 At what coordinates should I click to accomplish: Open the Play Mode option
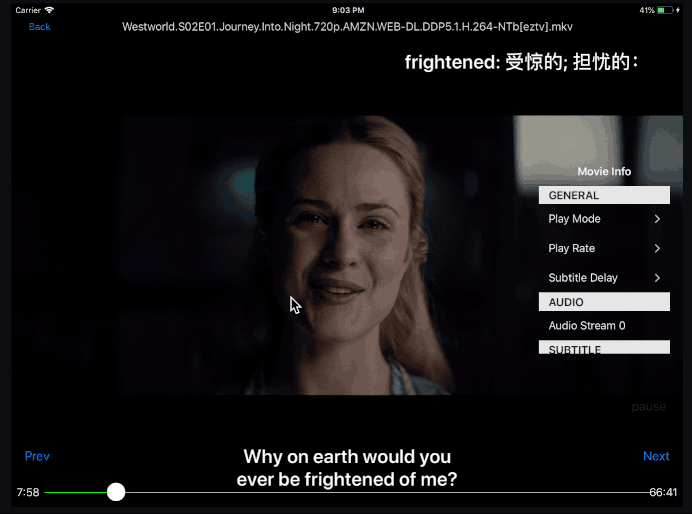[x=604, y=219]
